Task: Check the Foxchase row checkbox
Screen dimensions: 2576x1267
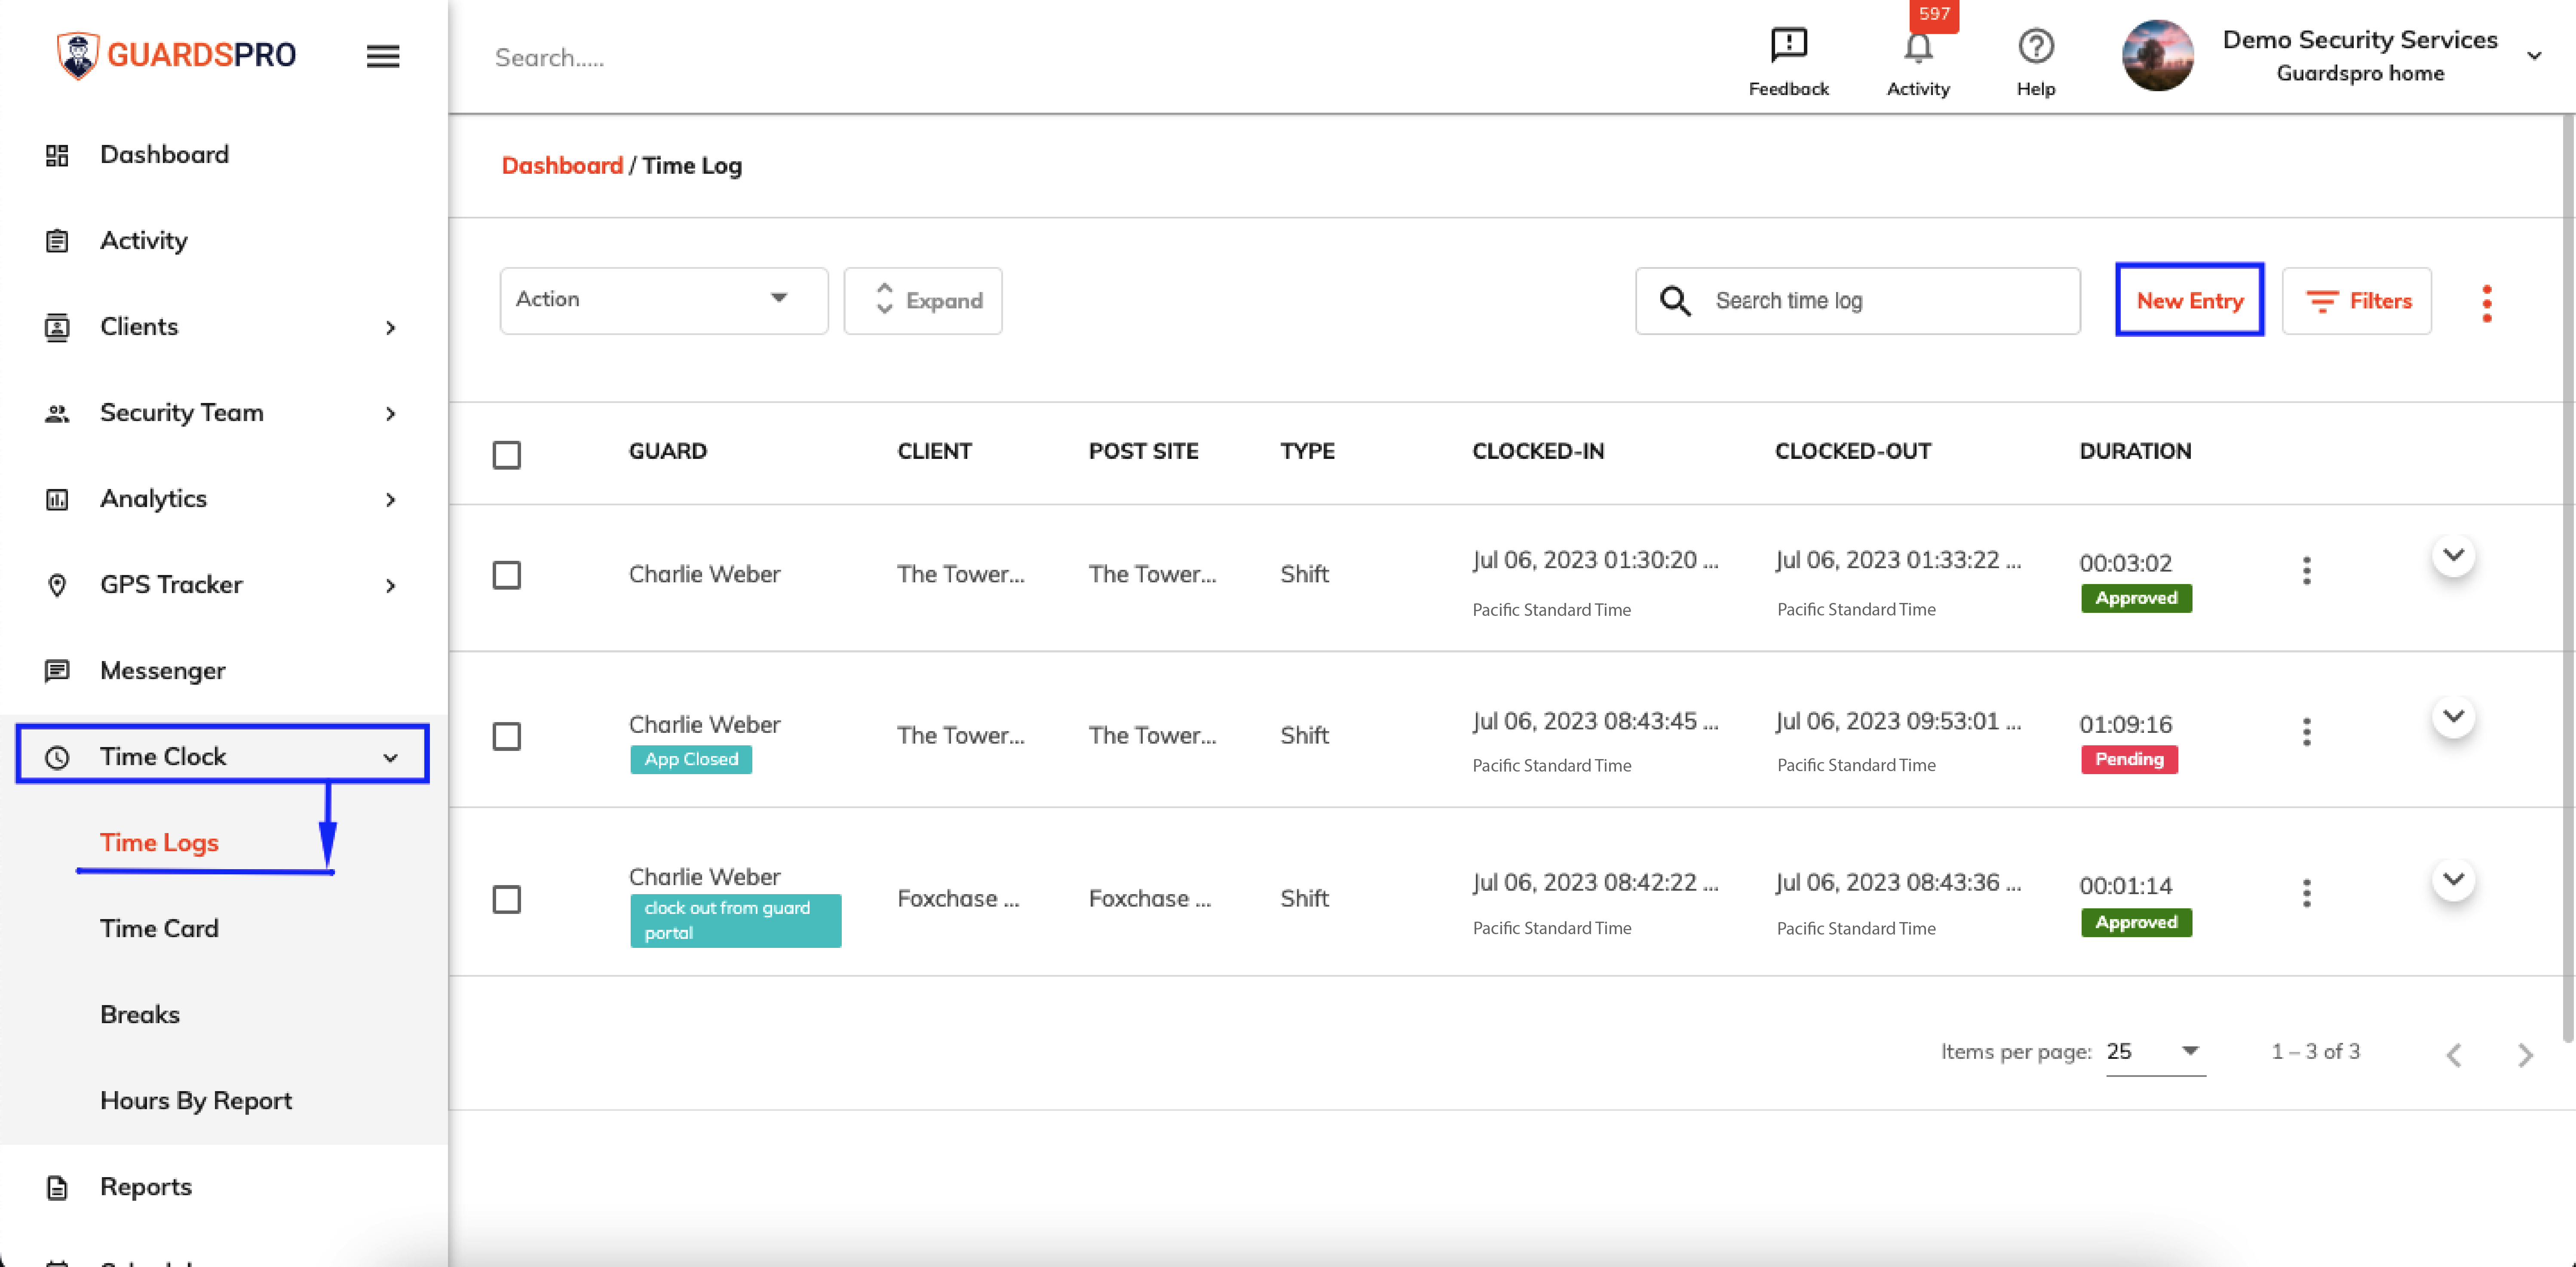Action: [507, 899]
